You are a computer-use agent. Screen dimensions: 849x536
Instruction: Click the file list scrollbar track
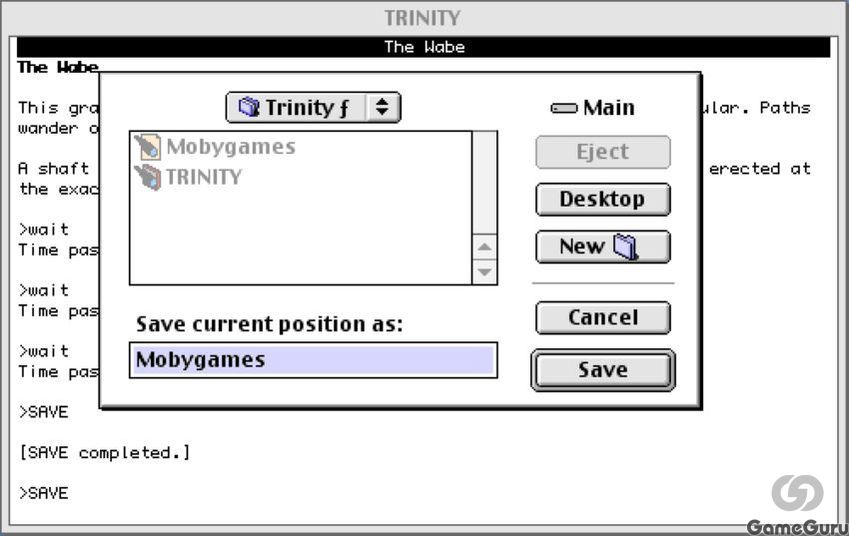[484, 183]
